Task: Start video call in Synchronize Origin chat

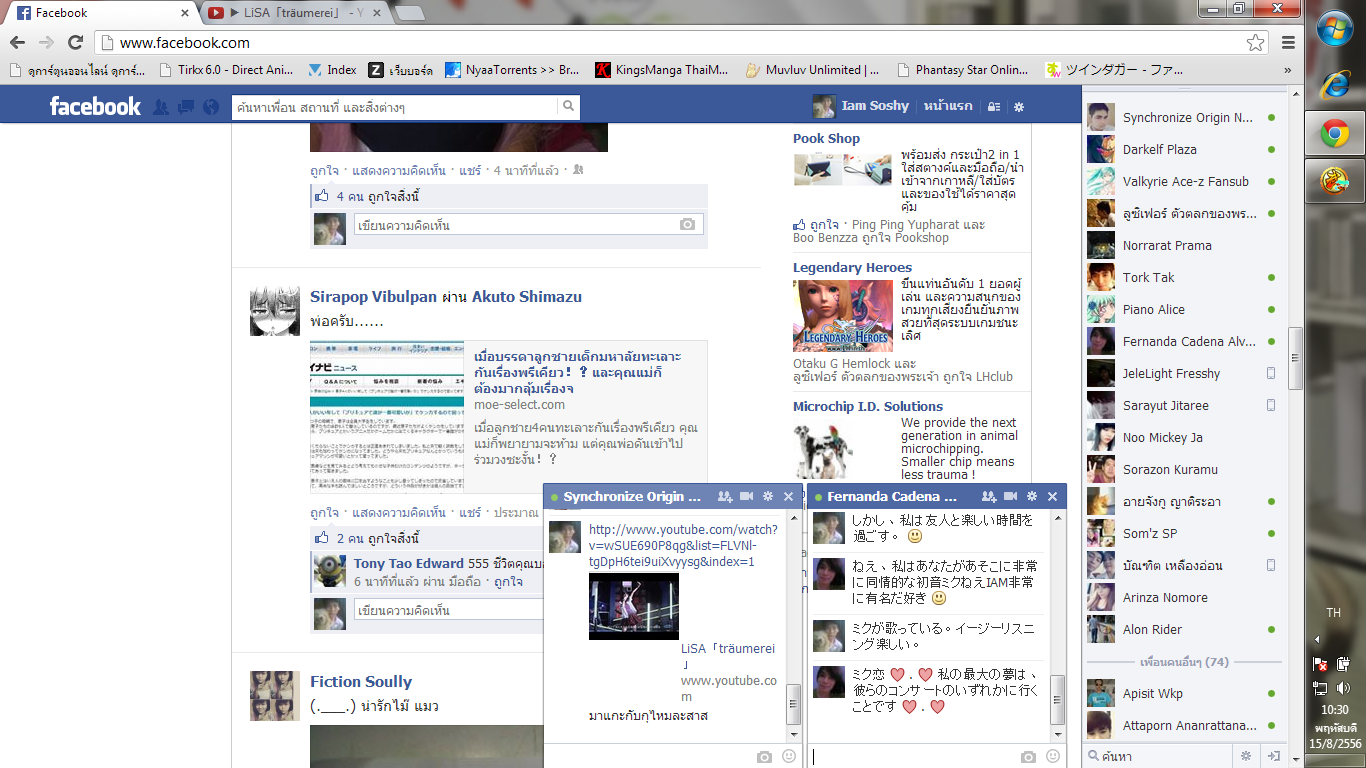Action: 747,496
